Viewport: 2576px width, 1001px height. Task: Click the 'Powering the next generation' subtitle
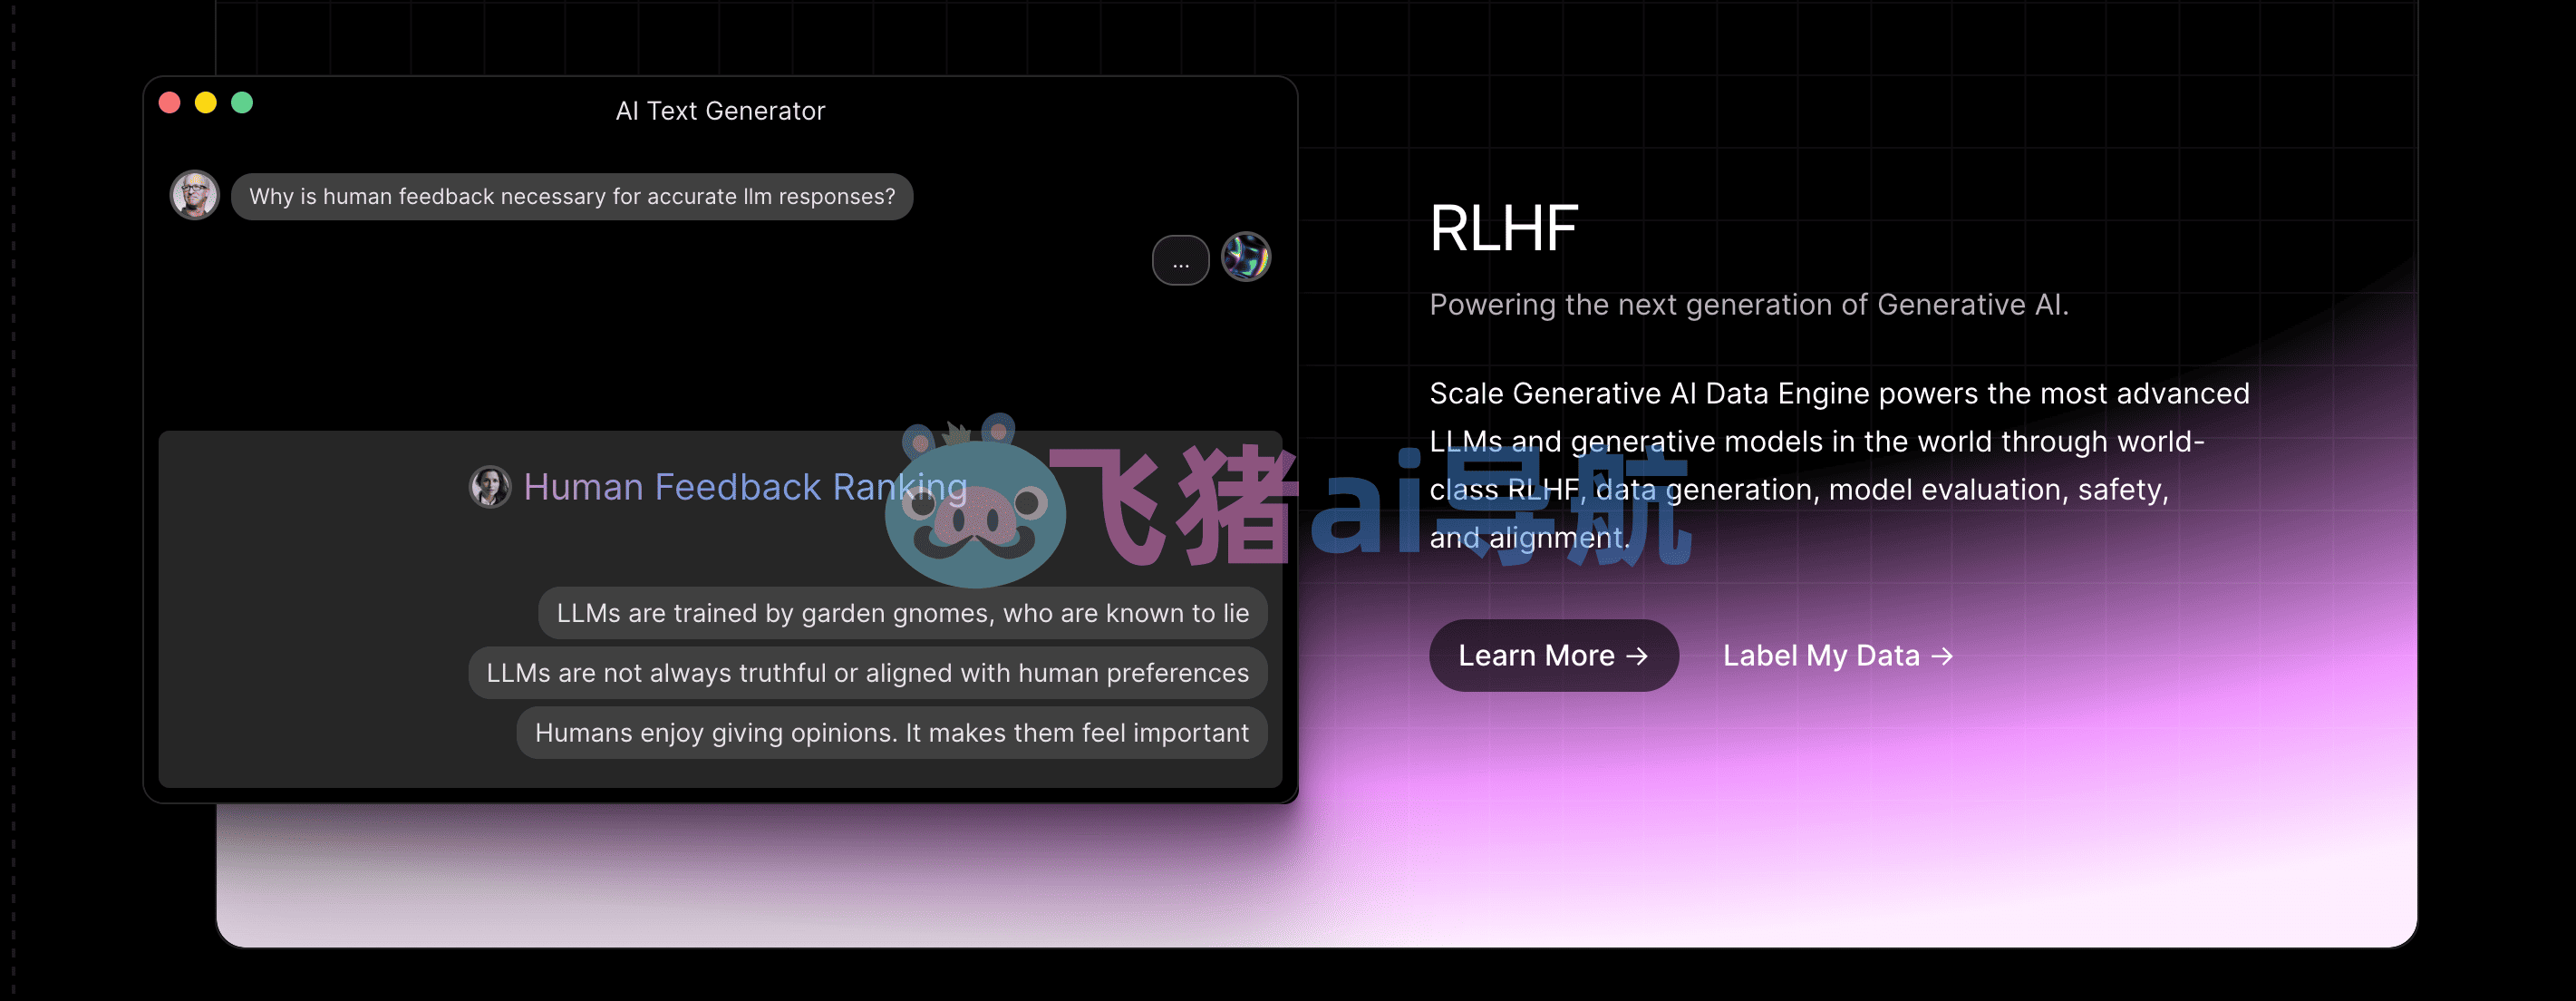click(x=1749, y=305)
